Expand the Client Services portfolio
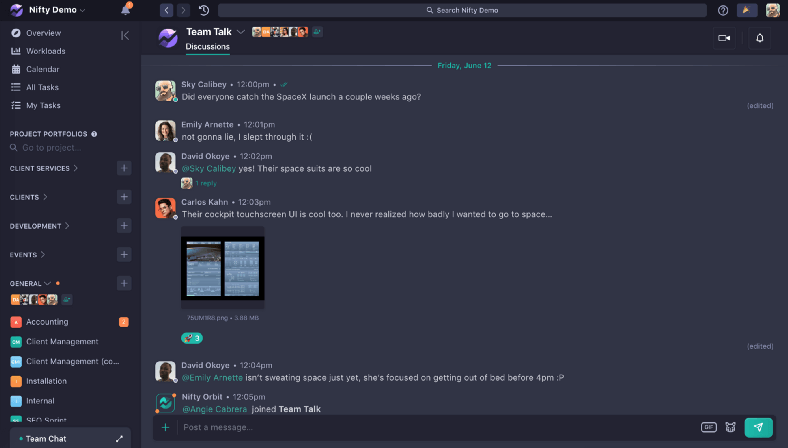 pyautogui.click(x=44, y=168)
